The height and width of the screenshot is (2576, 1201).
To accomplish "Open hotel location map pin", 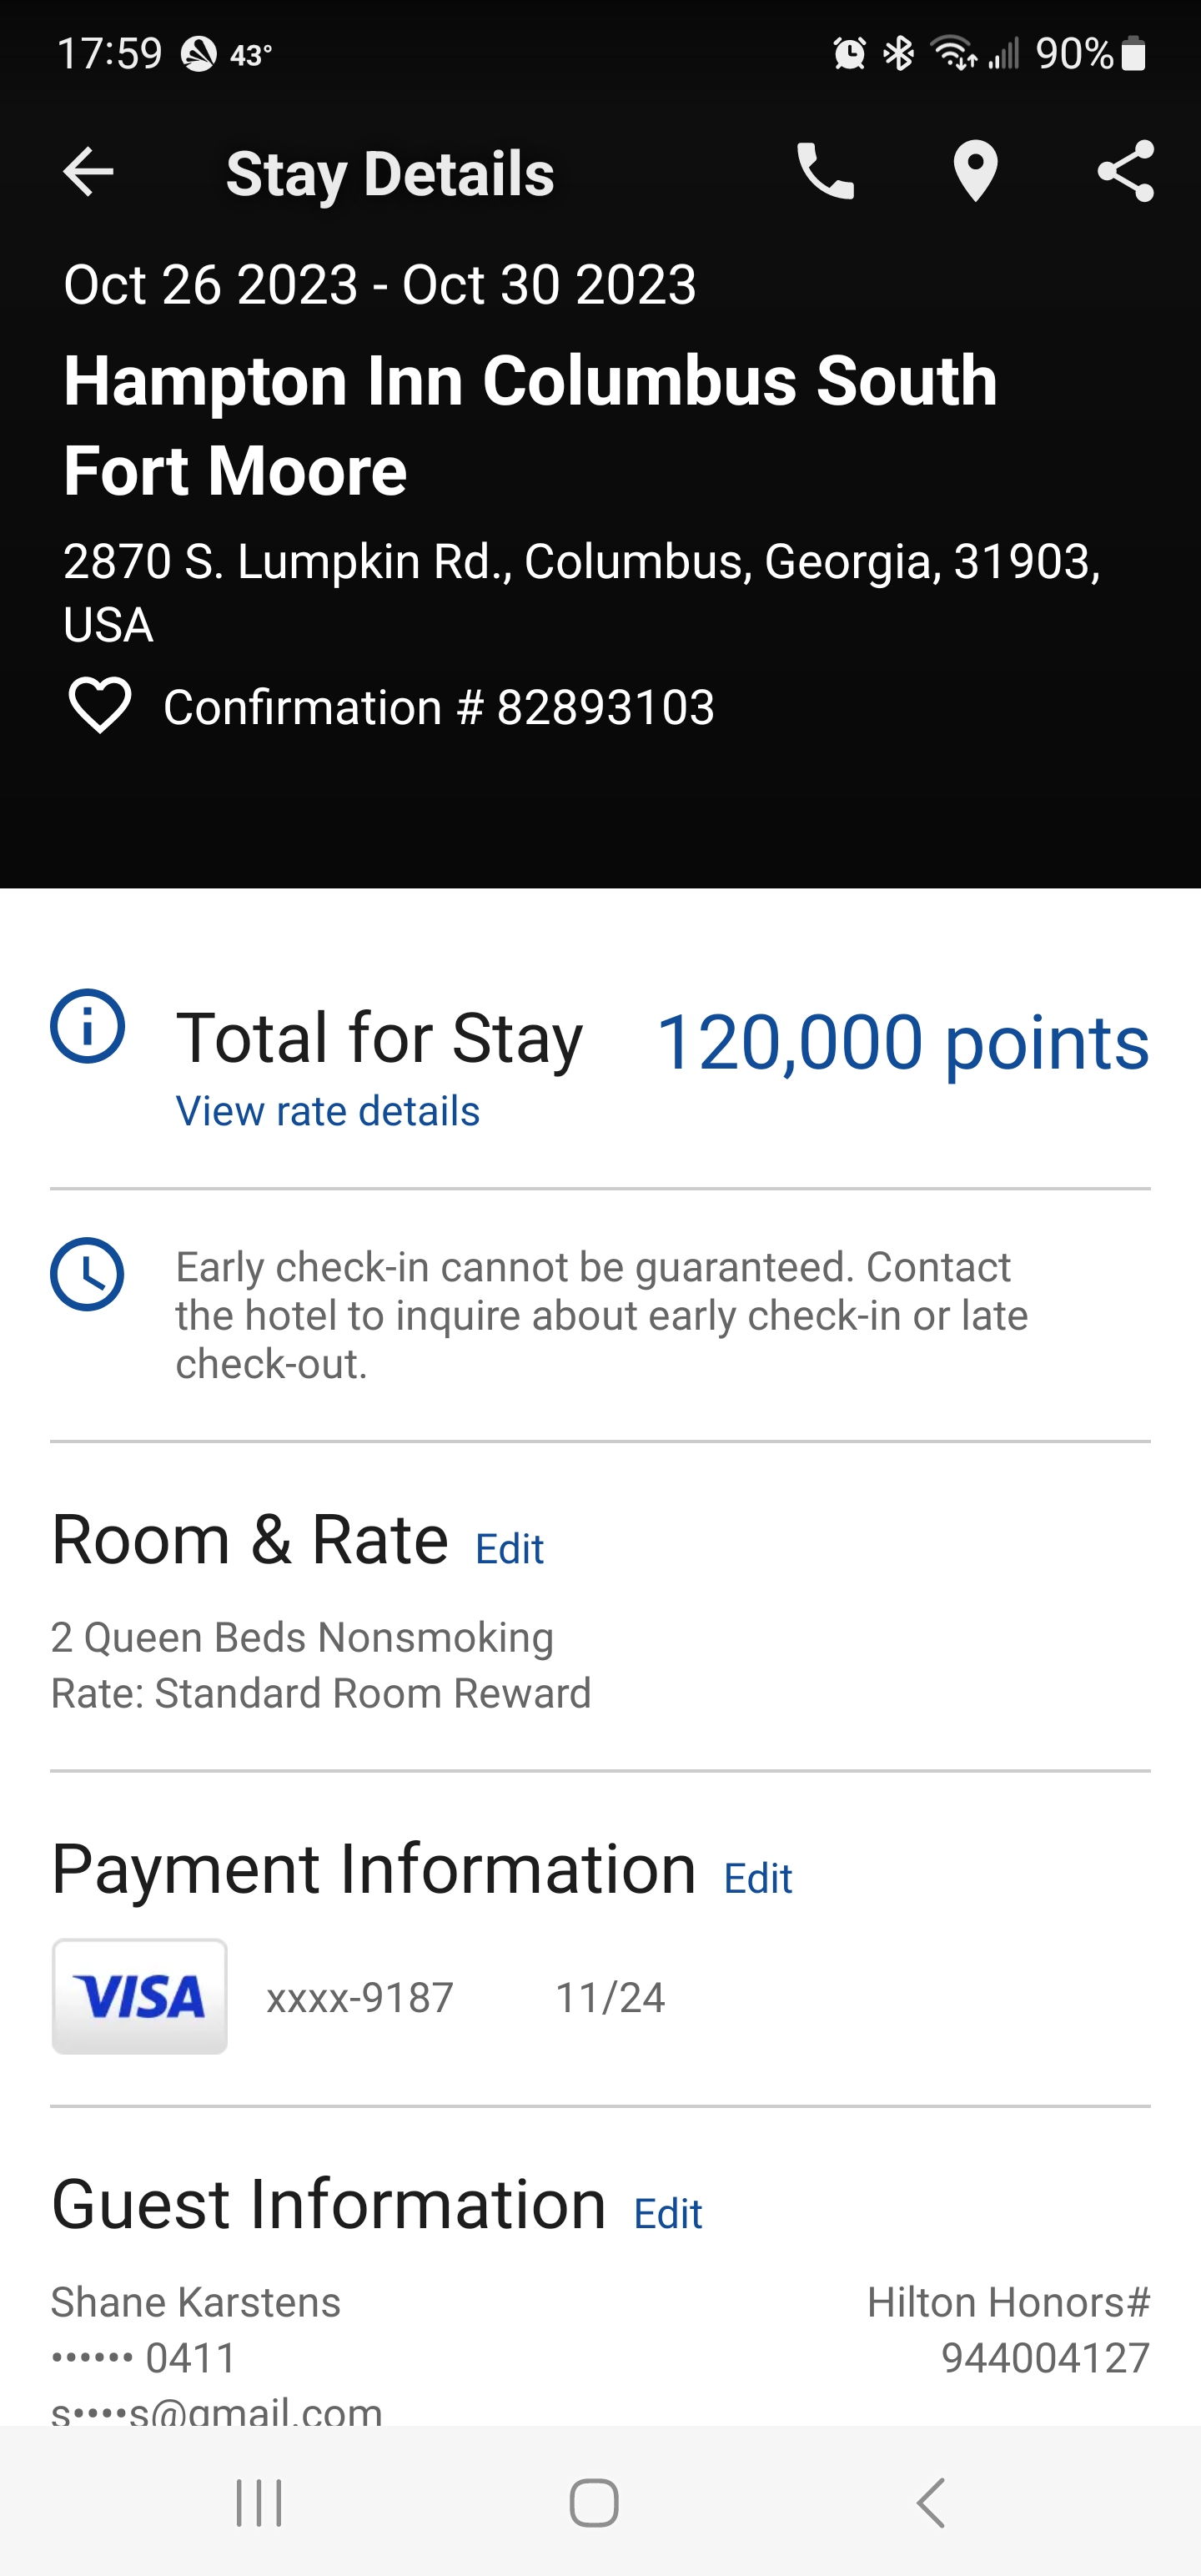I will click(975, 172).
